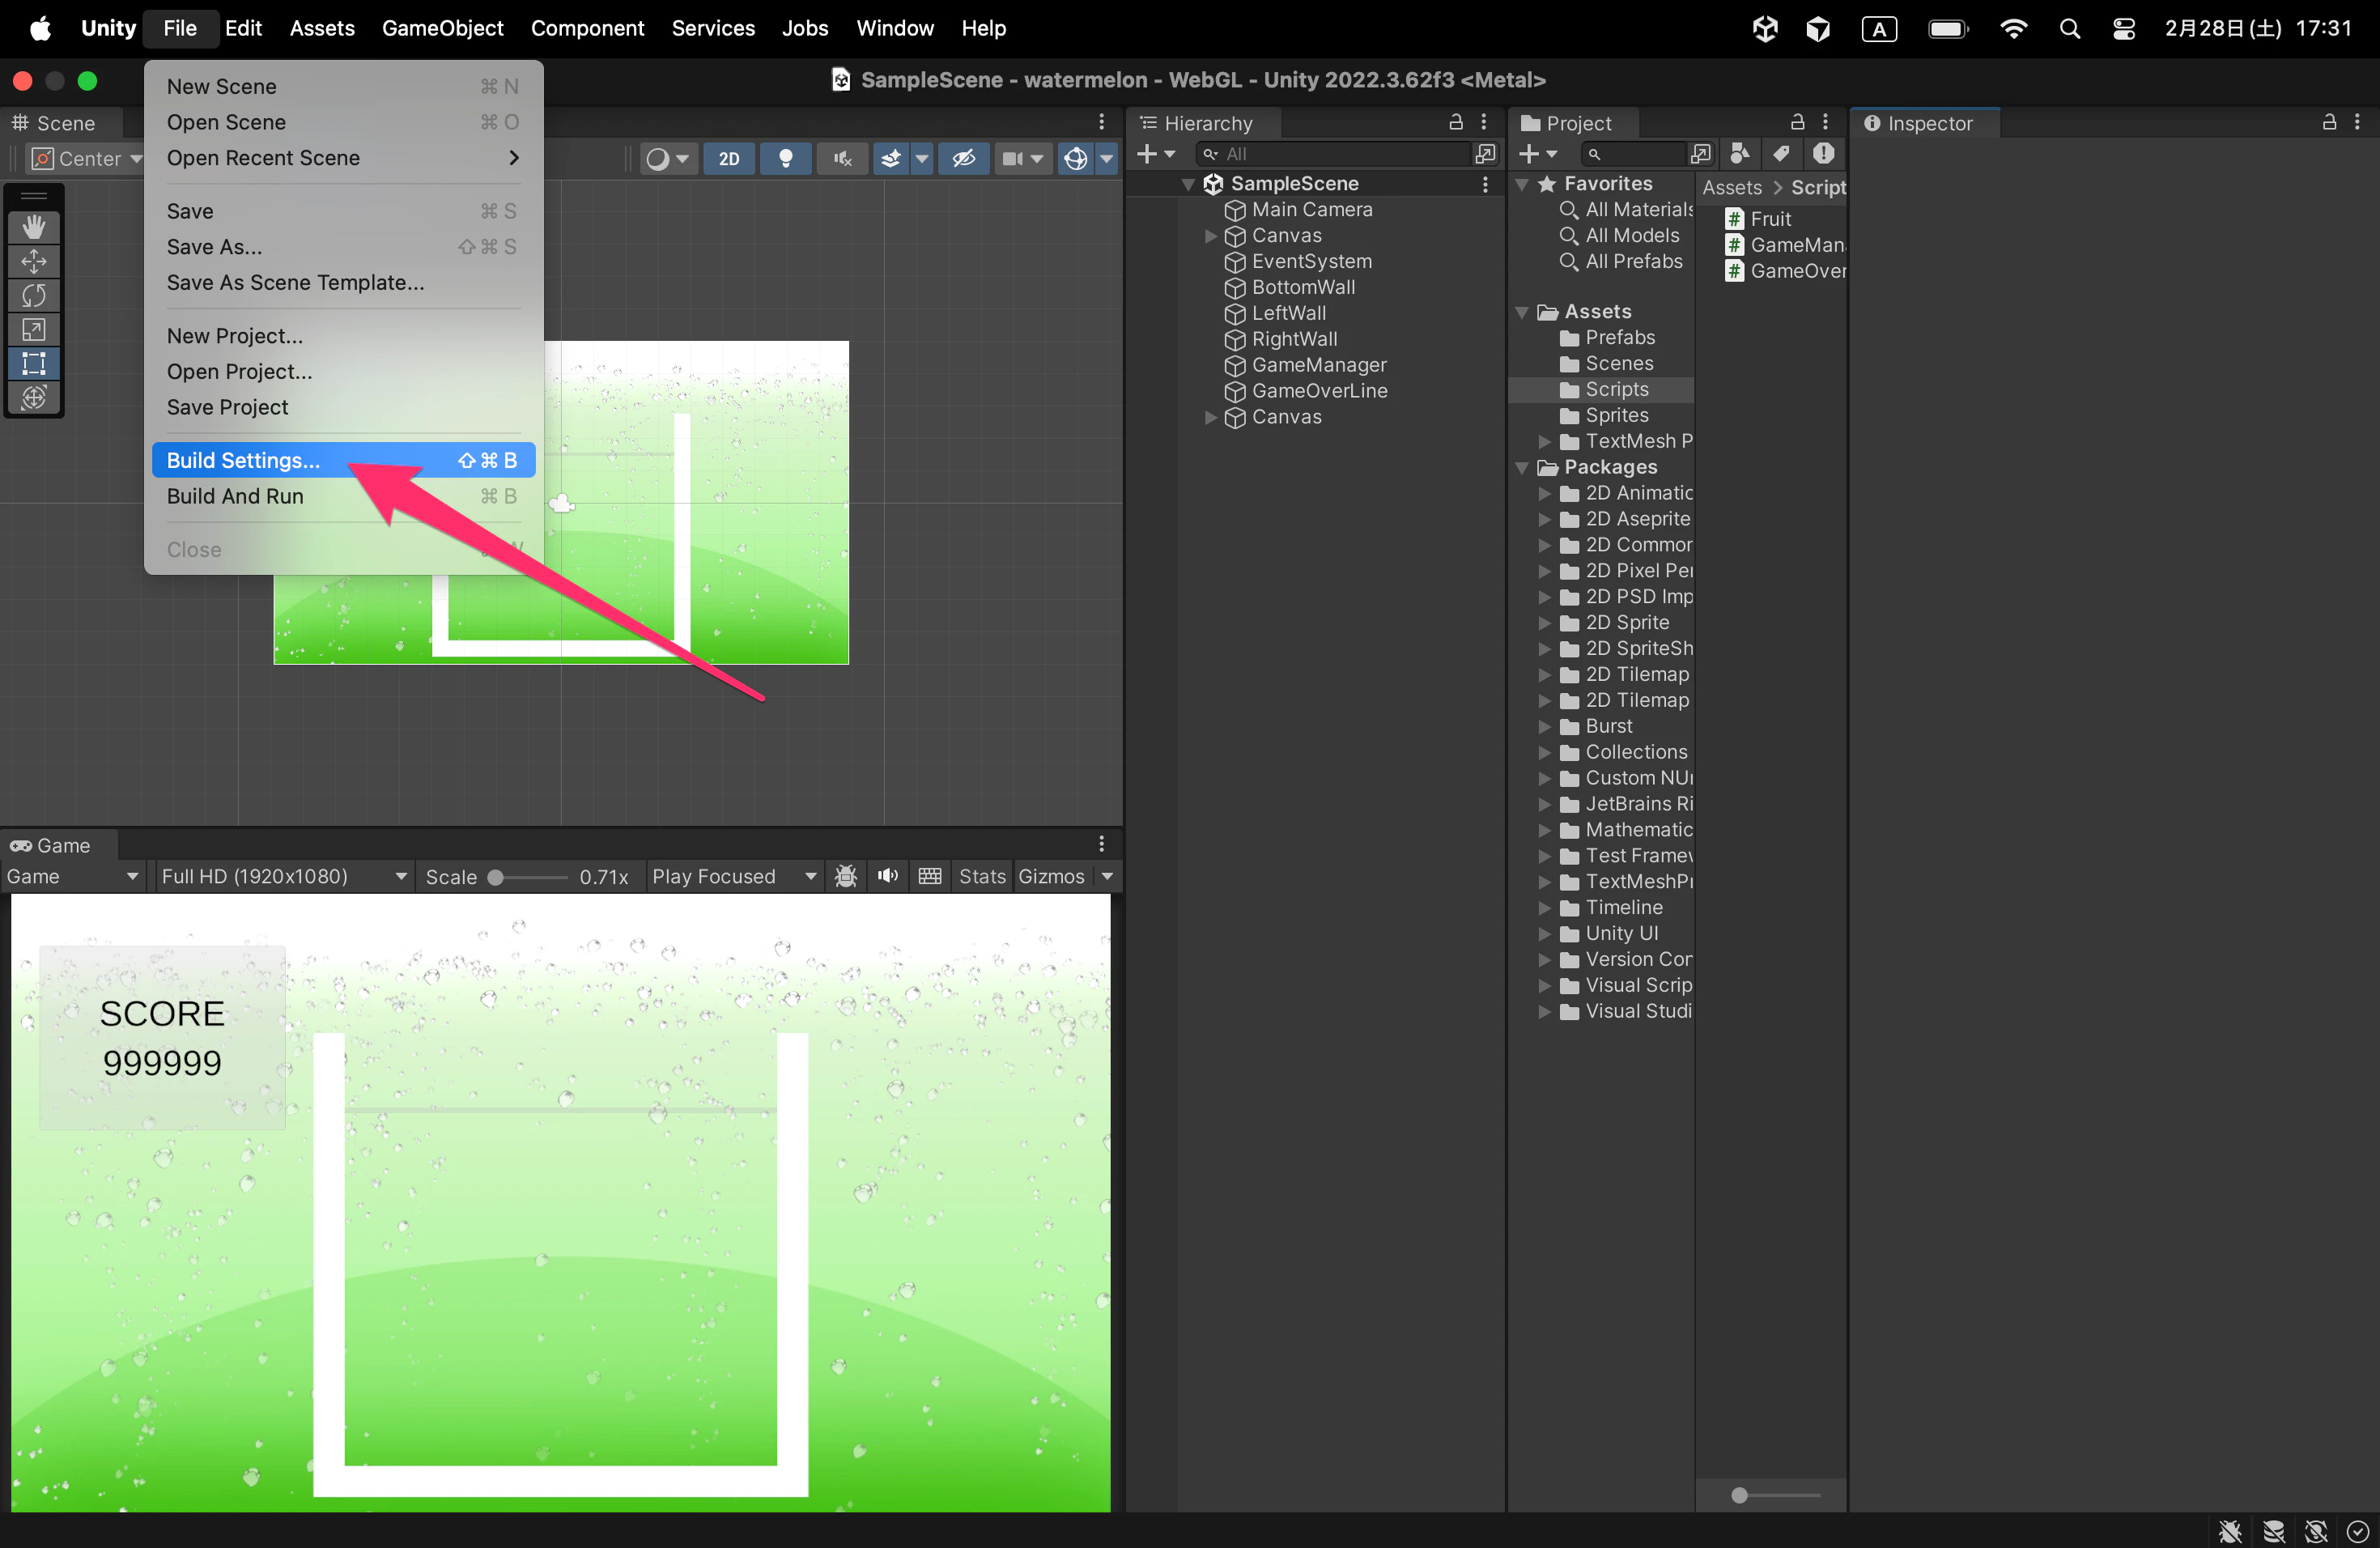Open Scene view three-dot options menu
Viewport: 2380px width, 1548px height.
tap(1102, 122)
